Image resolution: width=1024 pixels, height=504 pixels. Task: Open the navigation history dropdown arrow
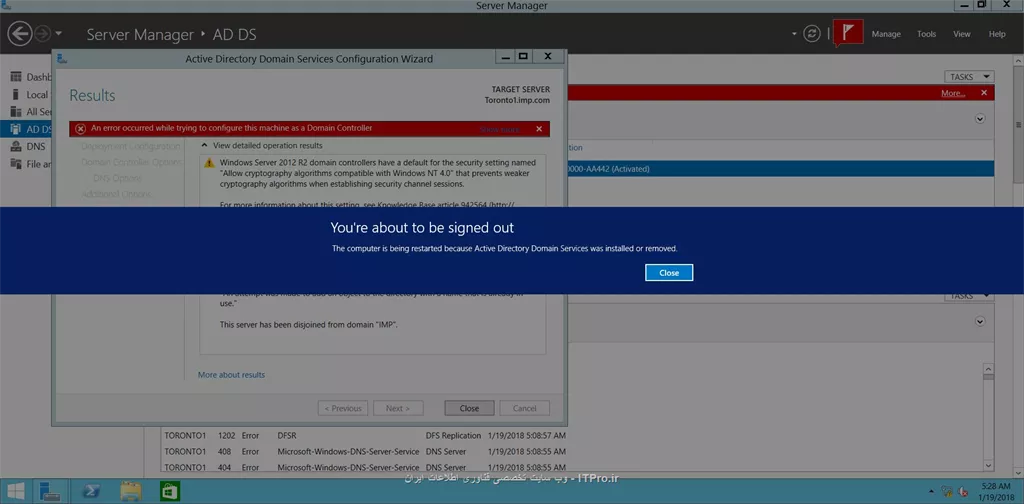(59, 33)
